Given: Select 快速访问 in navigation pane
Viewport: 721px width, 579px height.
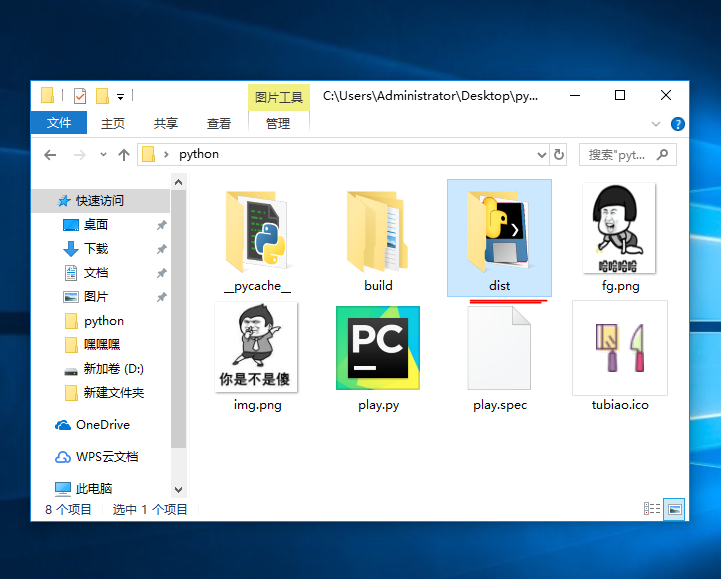Looking at the screenshot, I should click(x=100, y=201).
